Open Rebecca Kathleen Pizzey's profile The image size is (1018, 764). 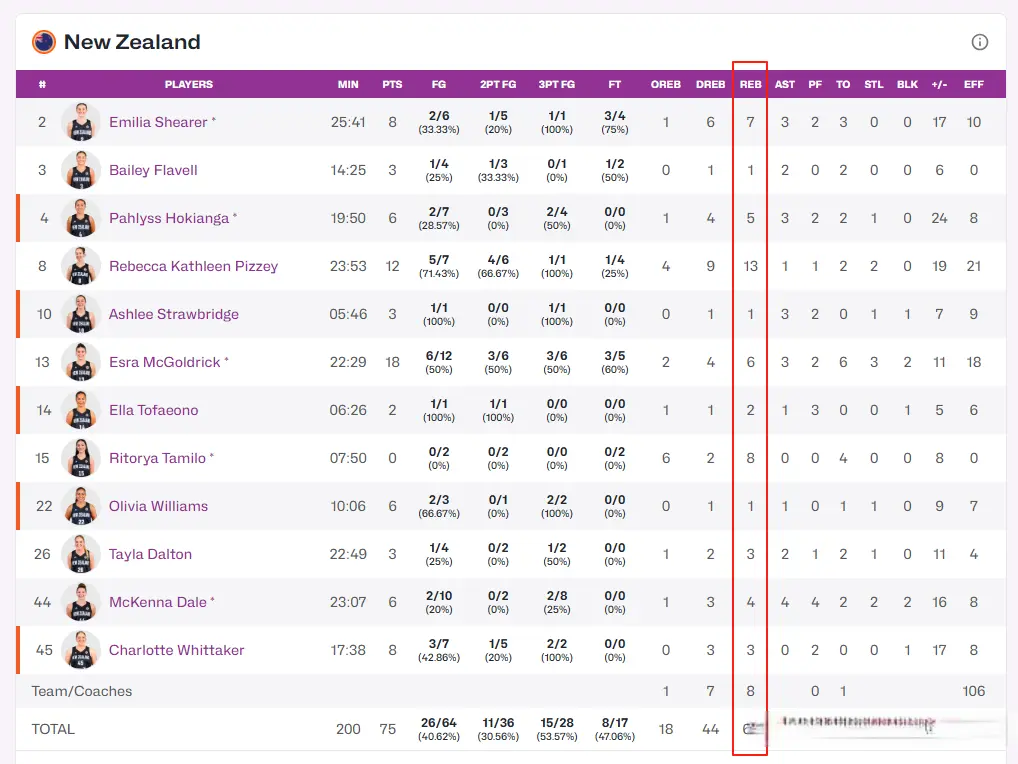(193, 266)
